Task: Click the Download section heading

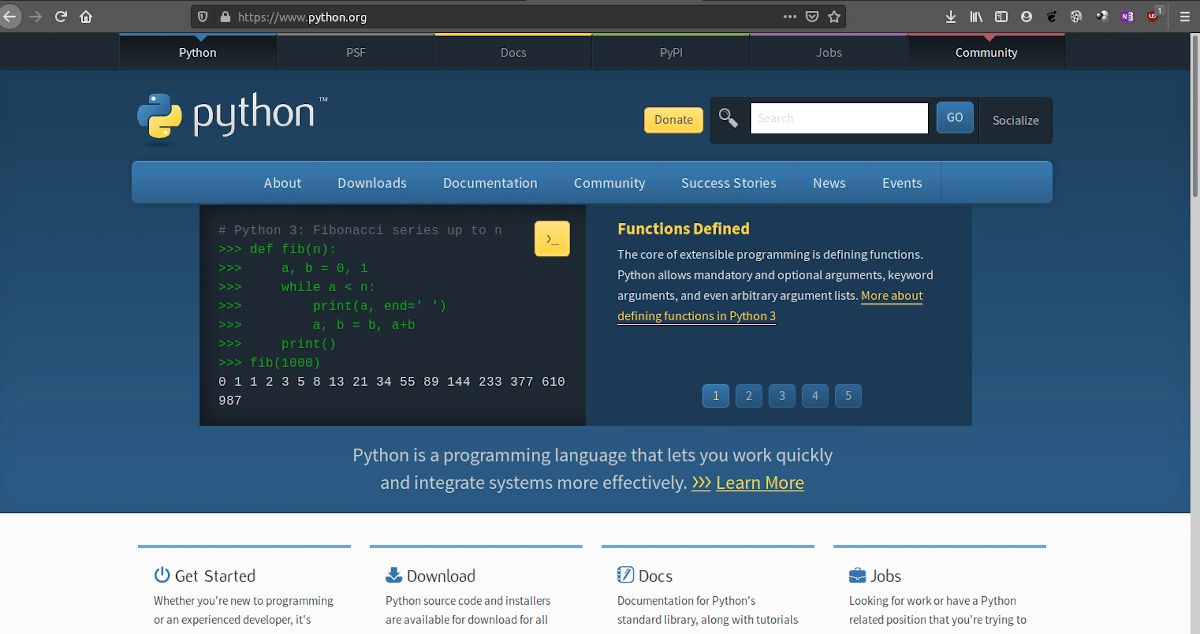Action: coord(441,575)
